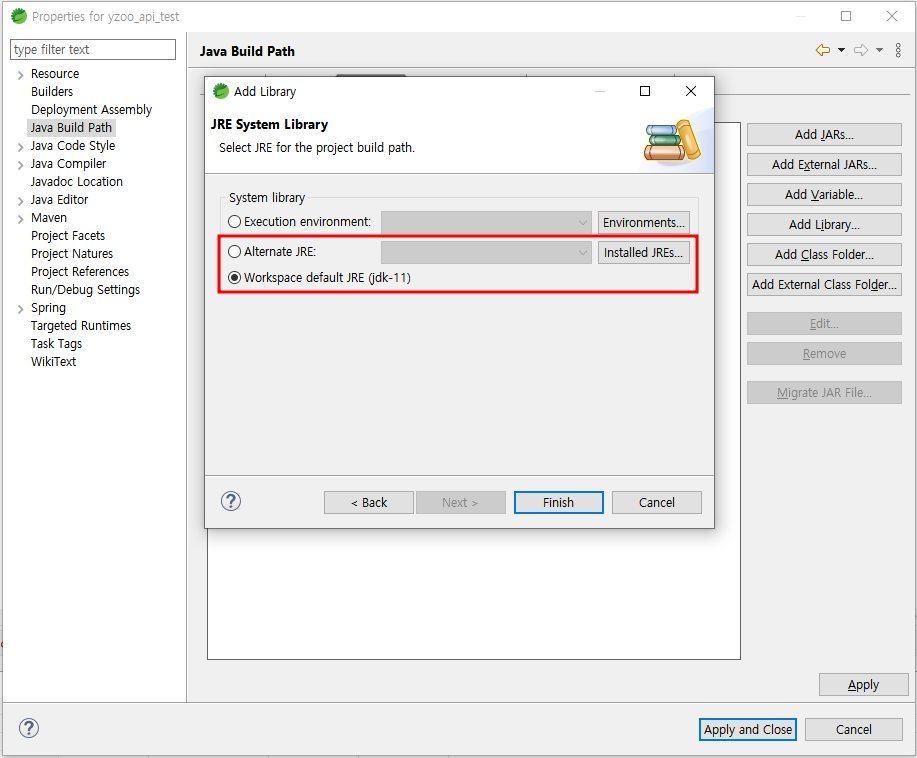Focus the type filter text field

(x=93, y=50)
